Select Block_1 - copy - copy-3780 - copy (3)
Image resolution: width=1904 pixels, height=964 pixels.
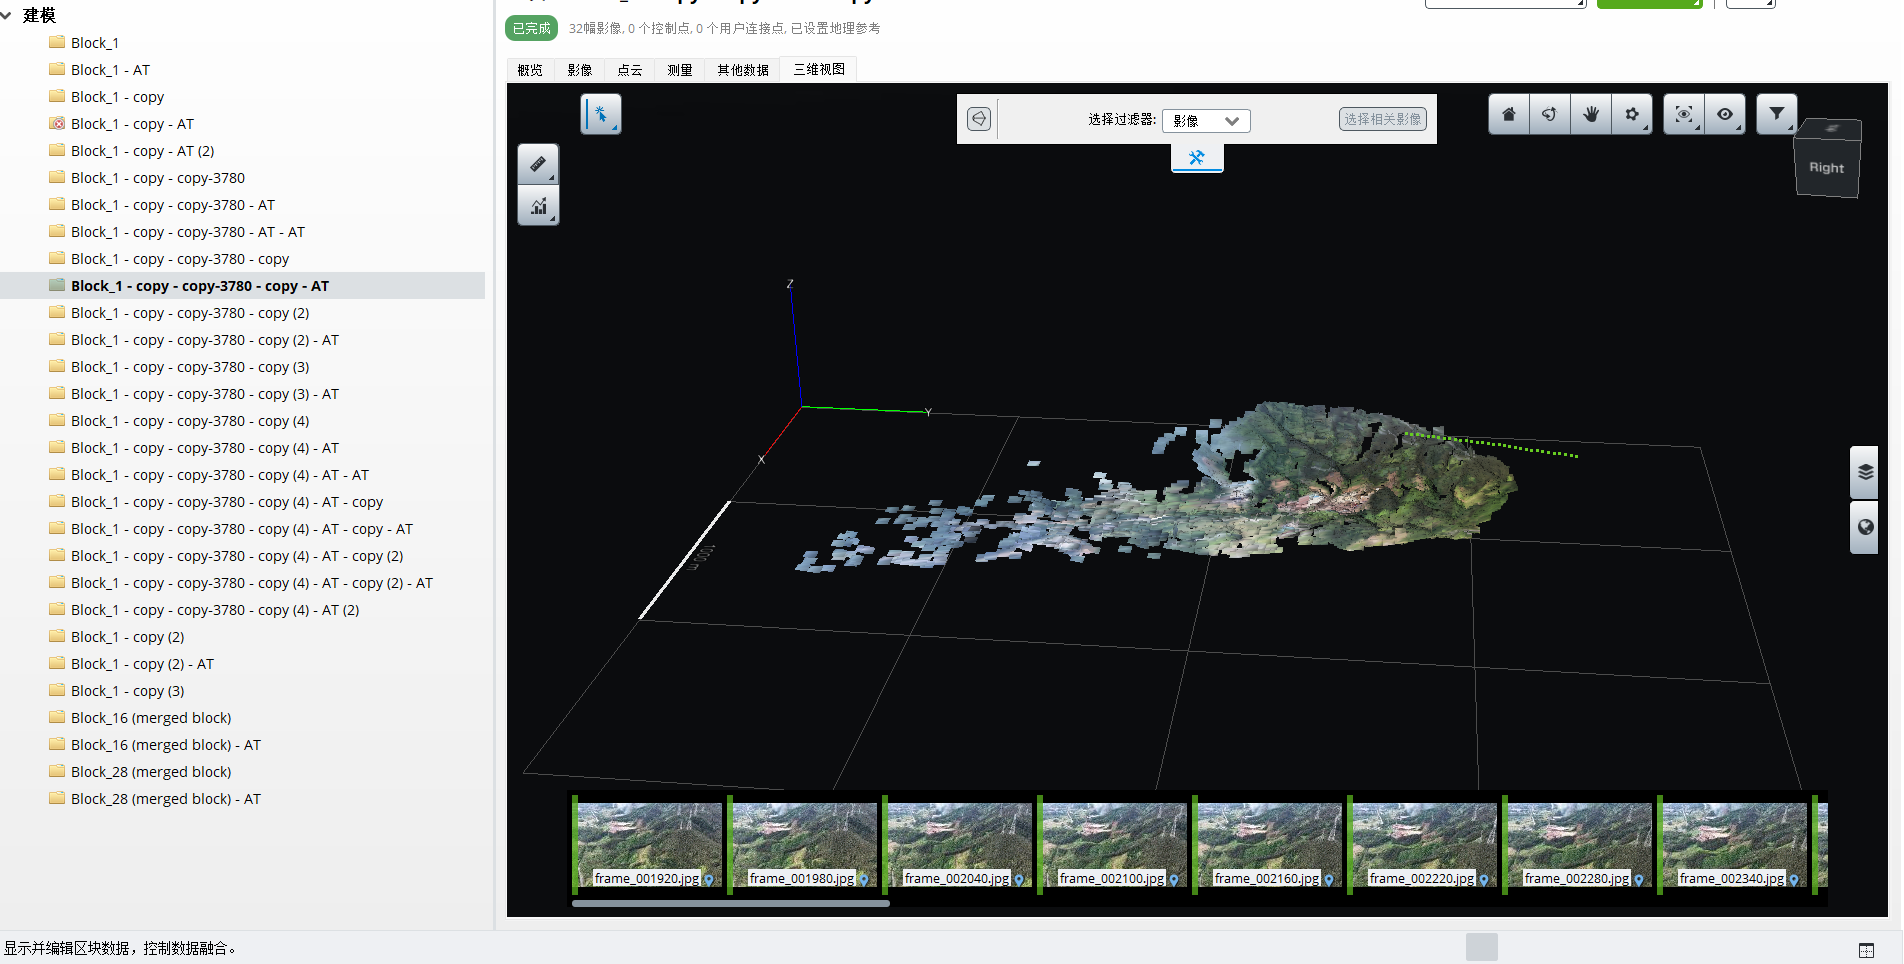pos(190,367)
